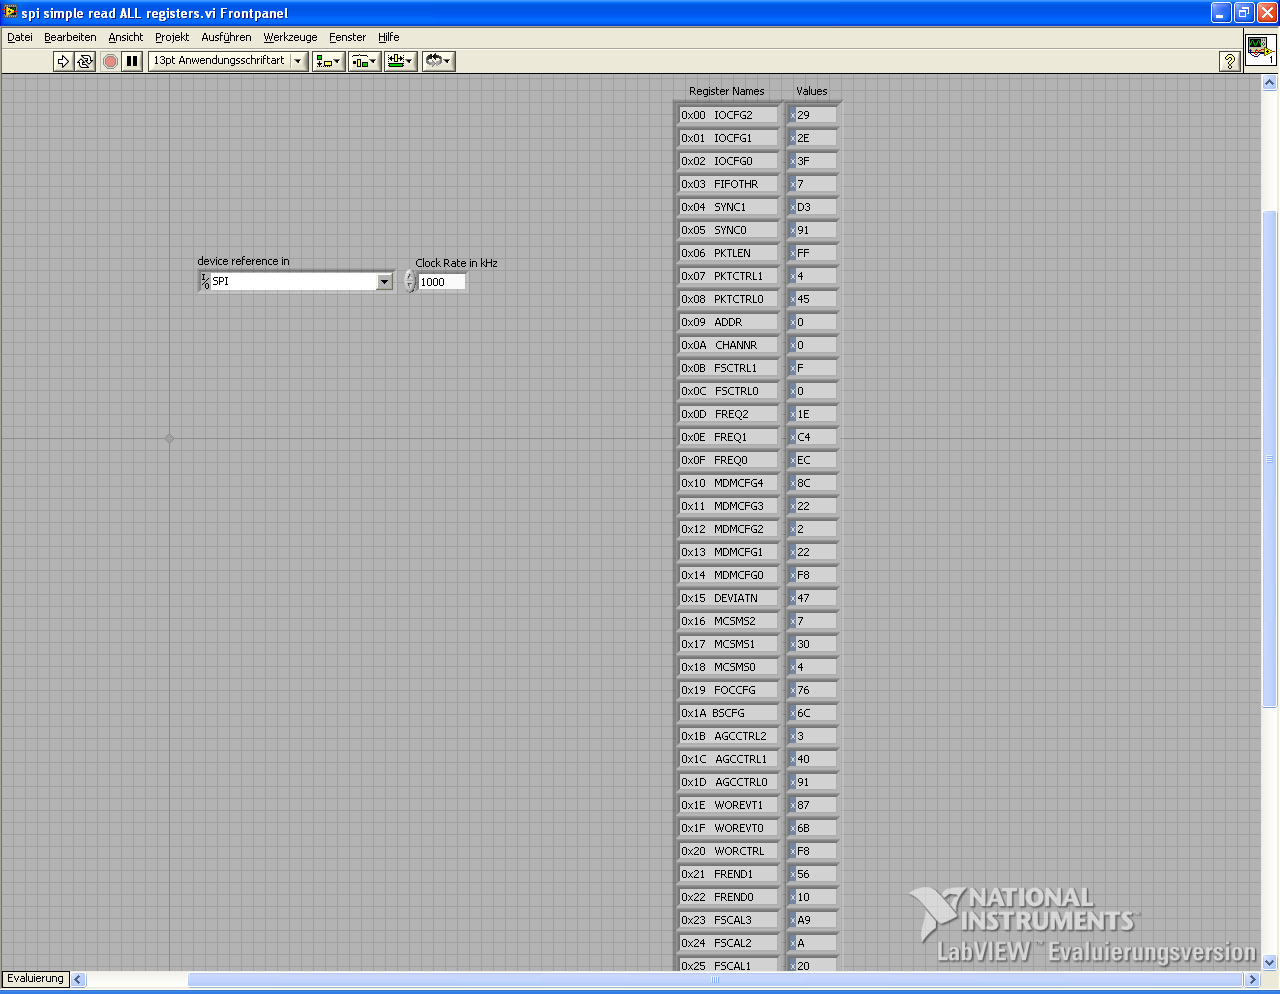Open the Bearbeiten menu

(70, 37)
